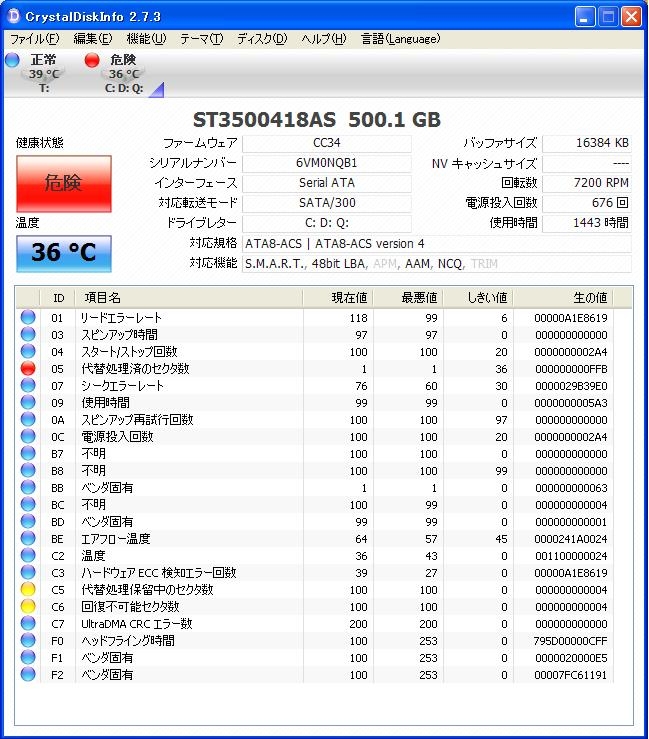Click the buffer size field 16384 KB
This screenshot has height=739, width=649.
(587, 143)
